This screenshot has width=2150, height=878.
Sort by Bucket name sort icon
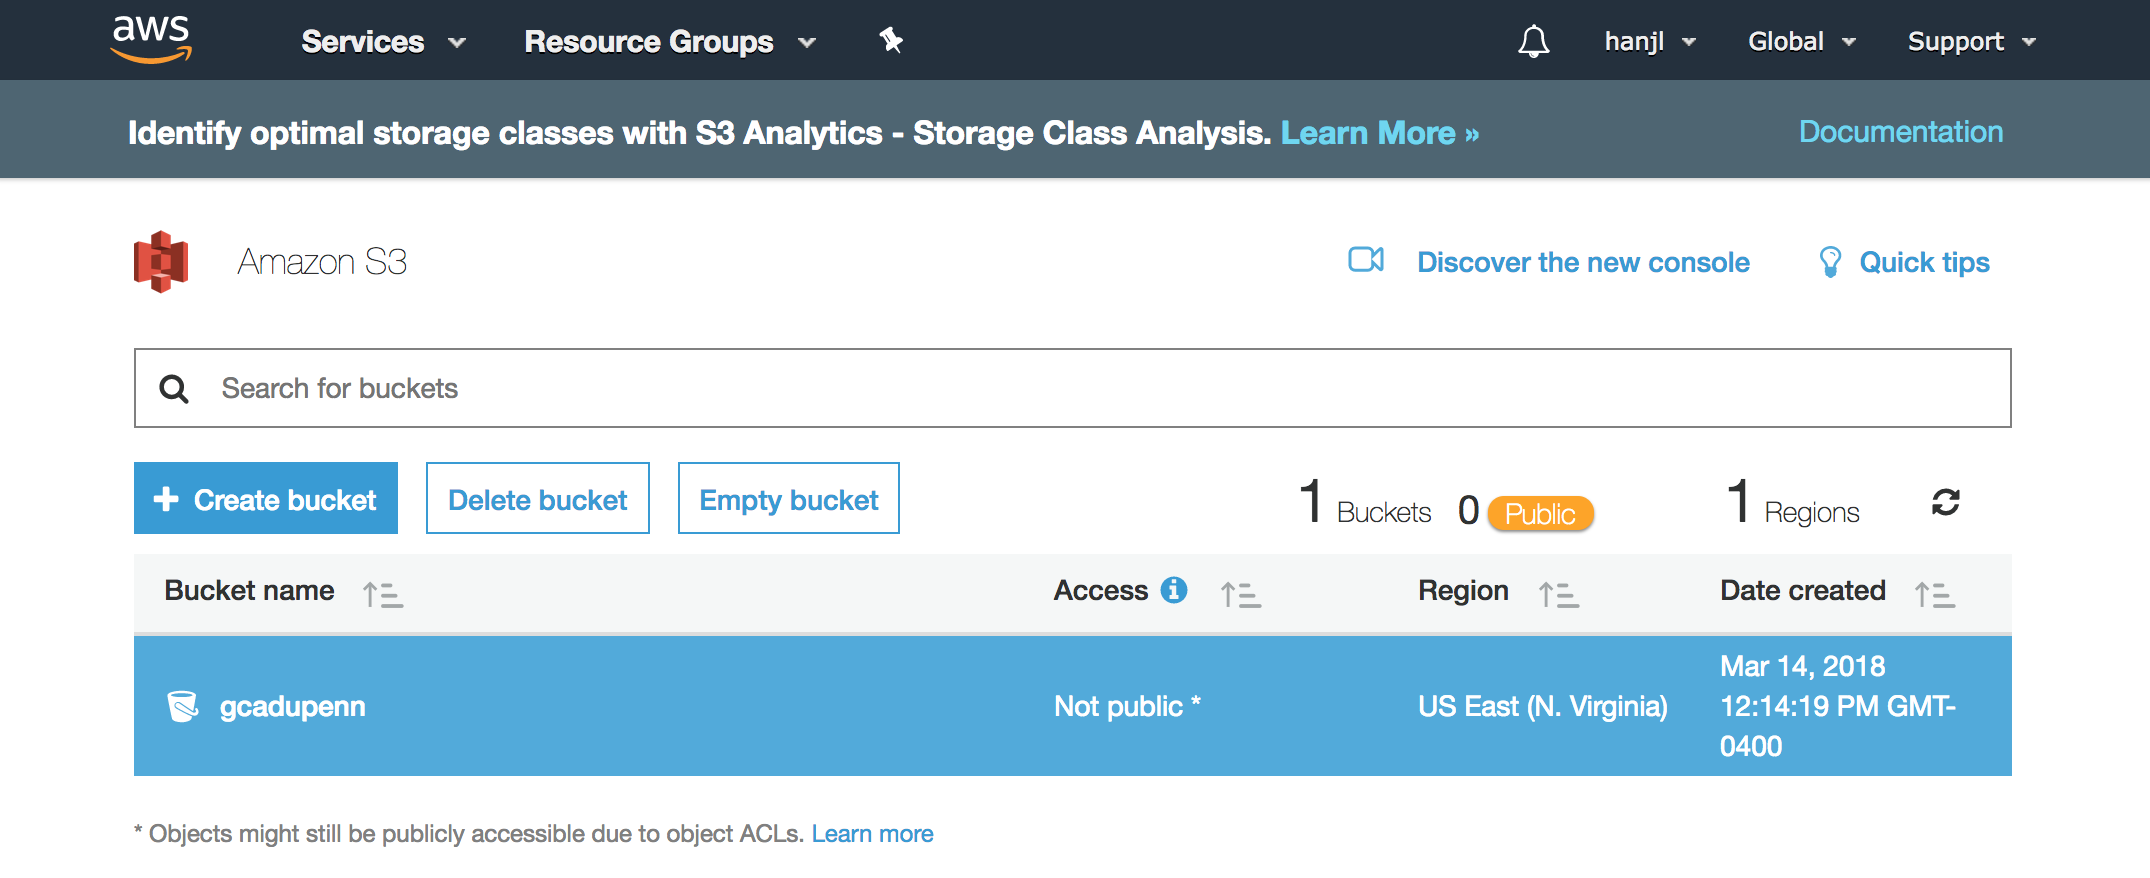pyautogui.click(x=383, y=595)
